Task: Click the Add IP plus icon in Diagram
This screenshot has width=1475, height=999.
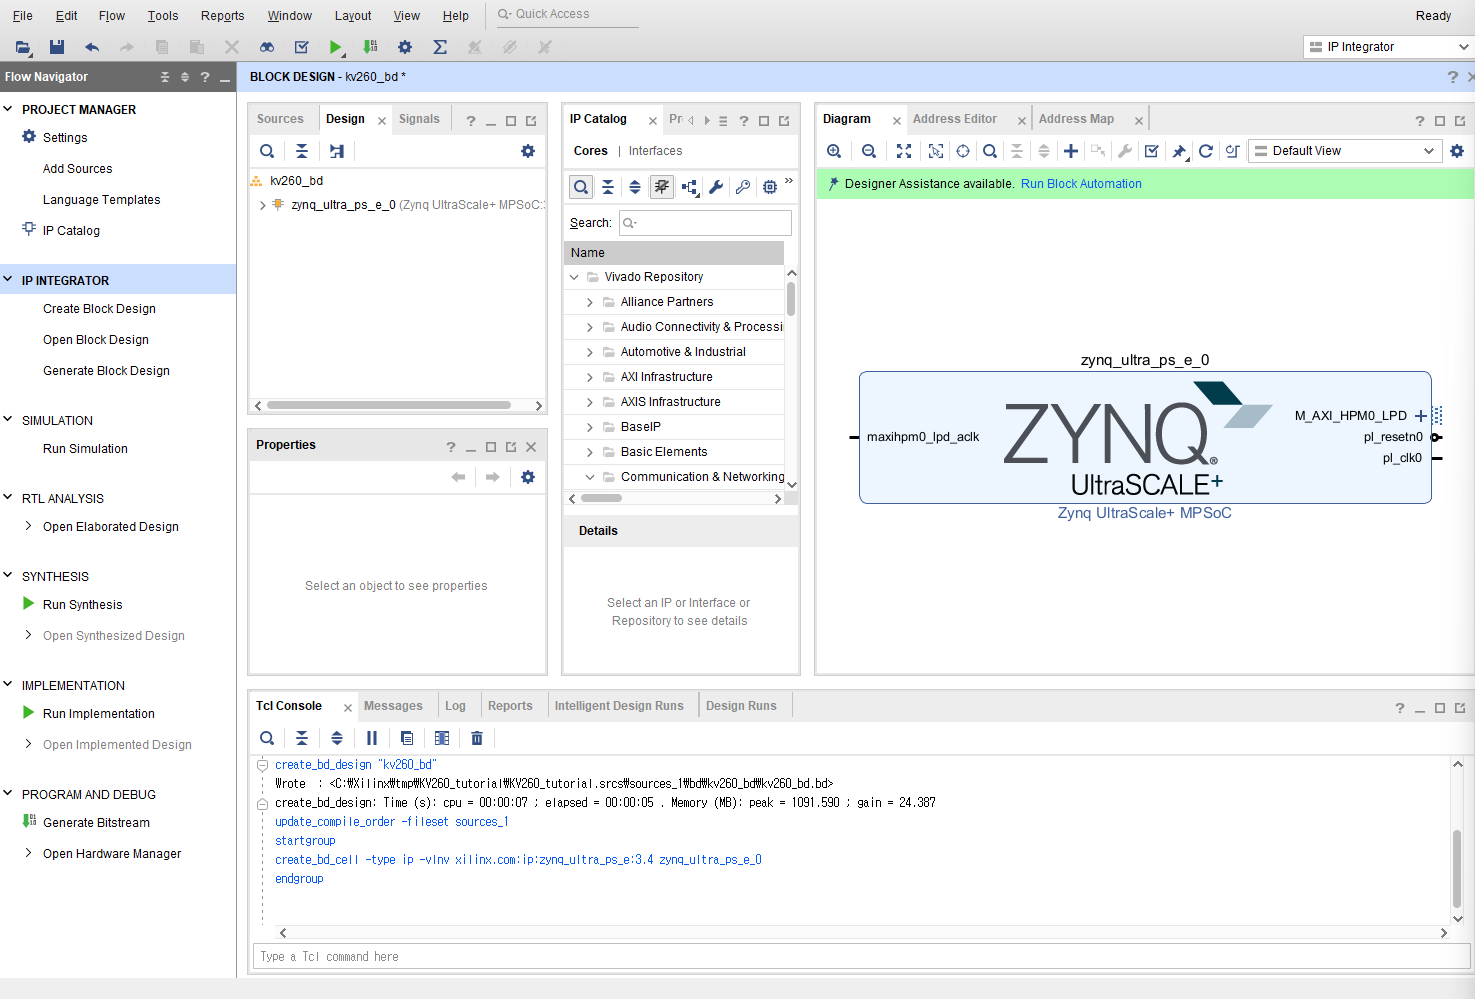Action: pos(1071,151)
